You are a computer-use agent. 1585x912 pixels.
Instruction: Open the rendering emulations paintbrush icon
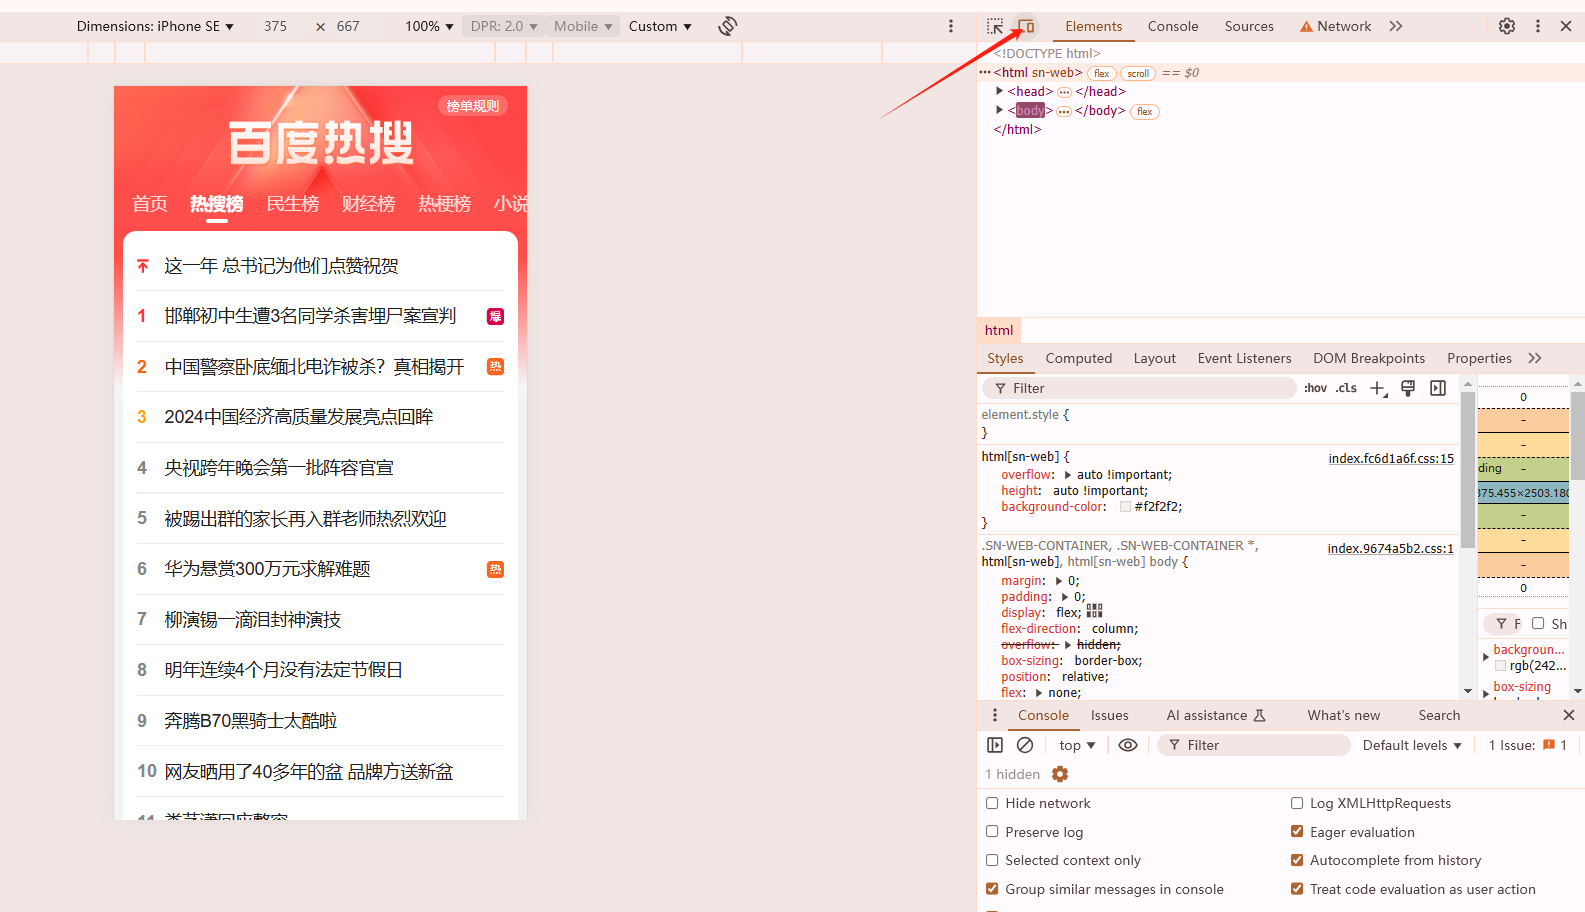coord(1408,388)
